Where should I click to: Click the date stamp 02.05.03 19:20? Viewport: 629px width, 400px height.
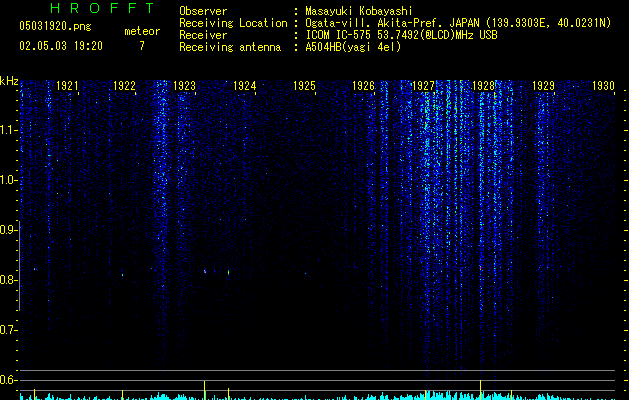[61, 46]
